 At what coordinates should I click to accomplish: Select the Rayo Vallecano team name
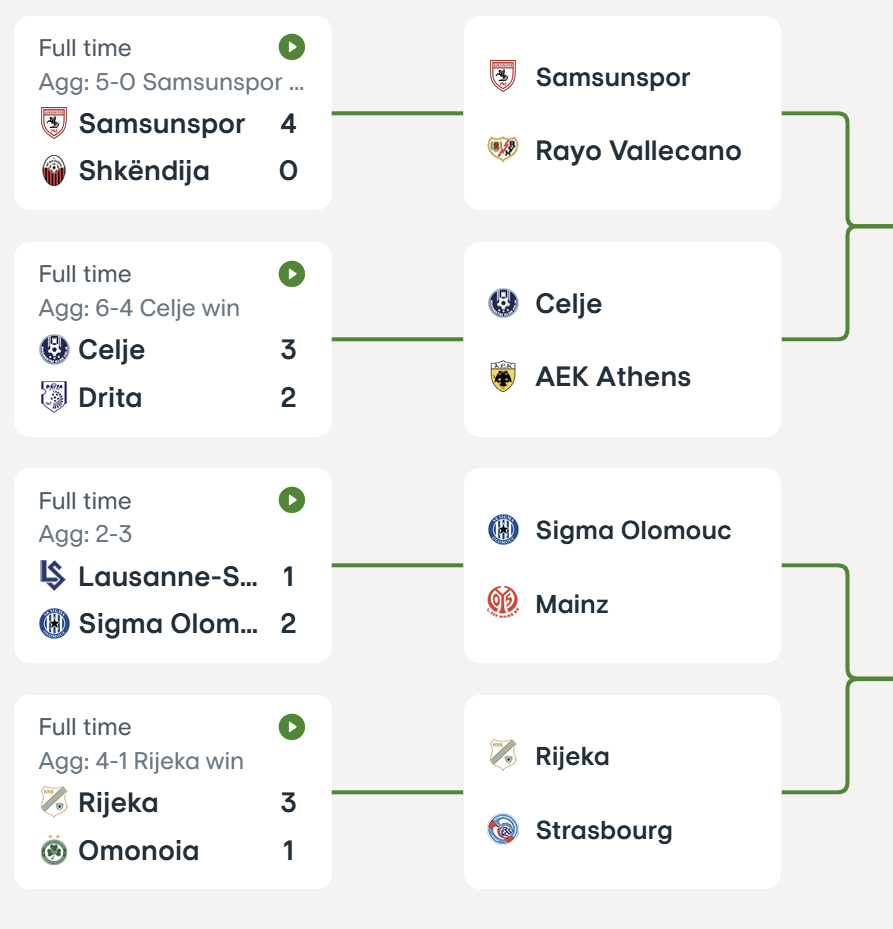(x=638, y=151)
